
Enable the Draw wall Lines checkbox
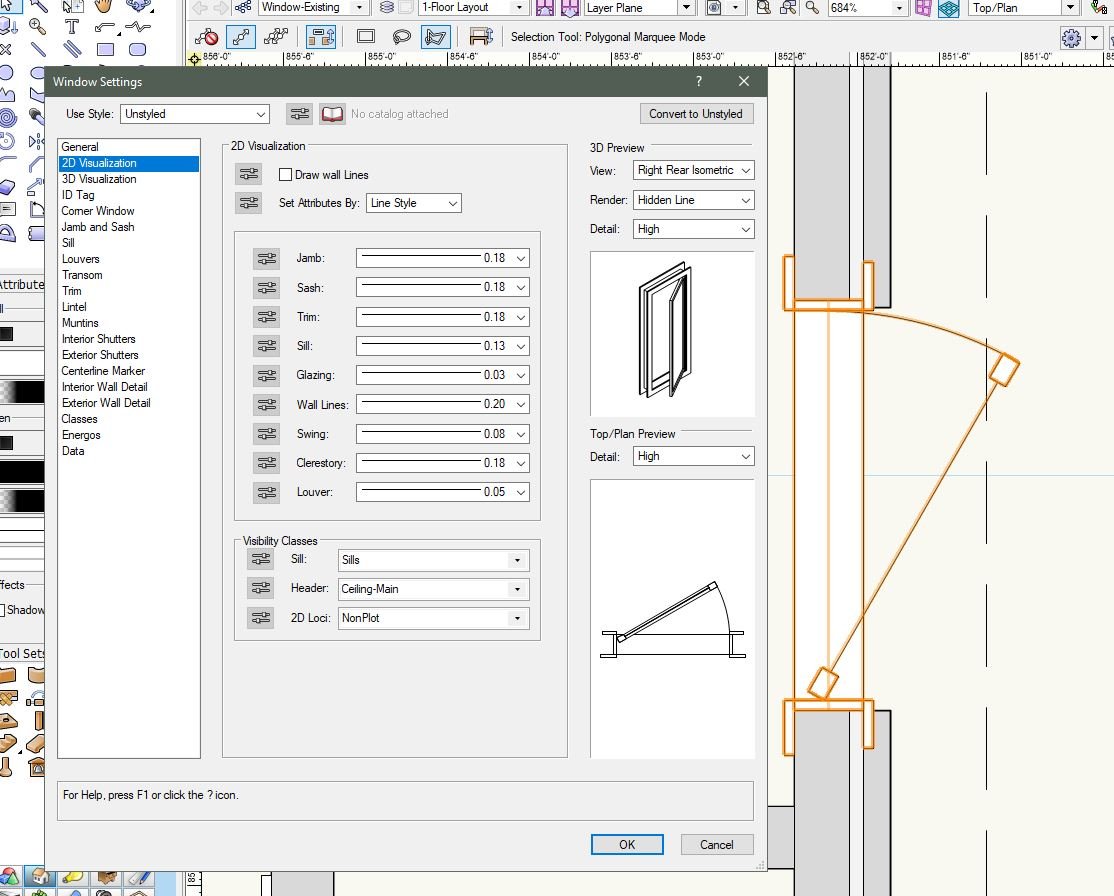click(x=286, y=175)
